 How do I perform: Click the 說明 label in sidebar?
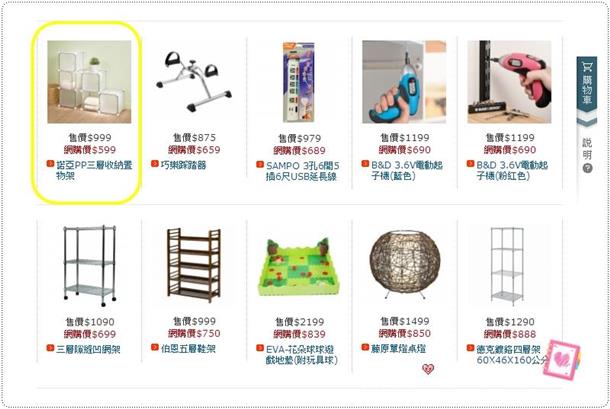(587, 149)
